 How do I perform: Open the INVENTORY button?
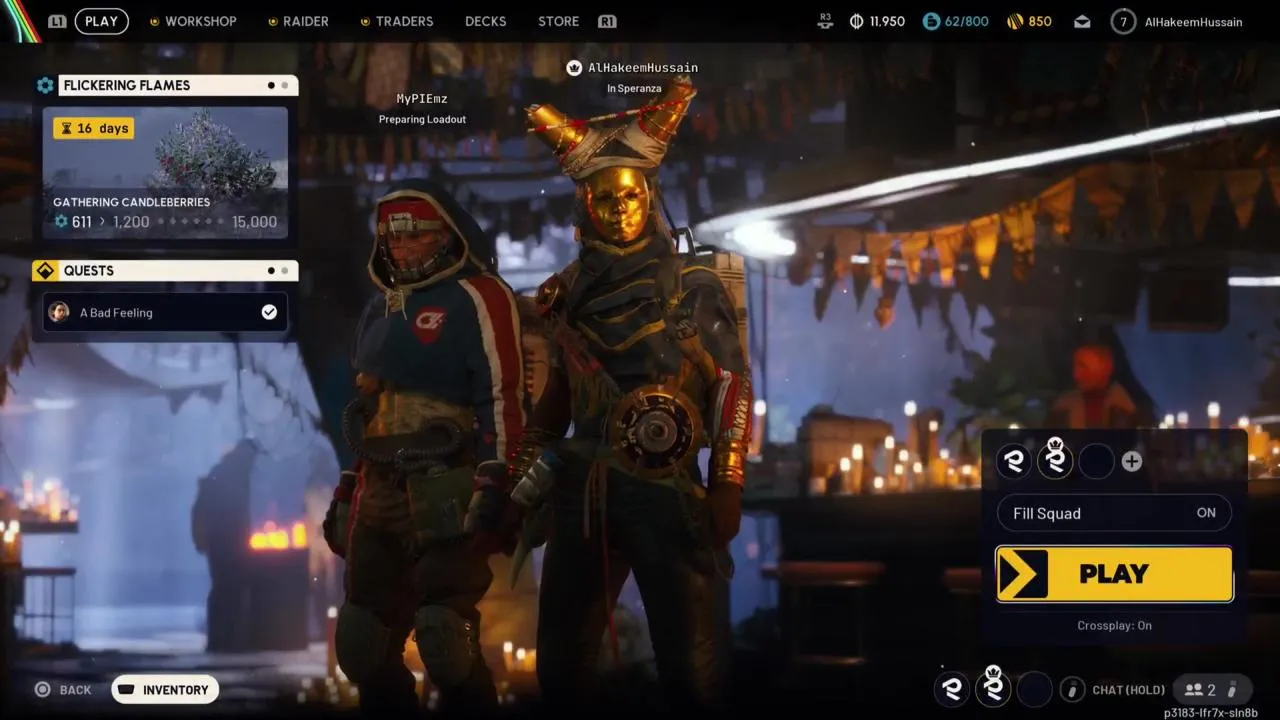[165, 690]
